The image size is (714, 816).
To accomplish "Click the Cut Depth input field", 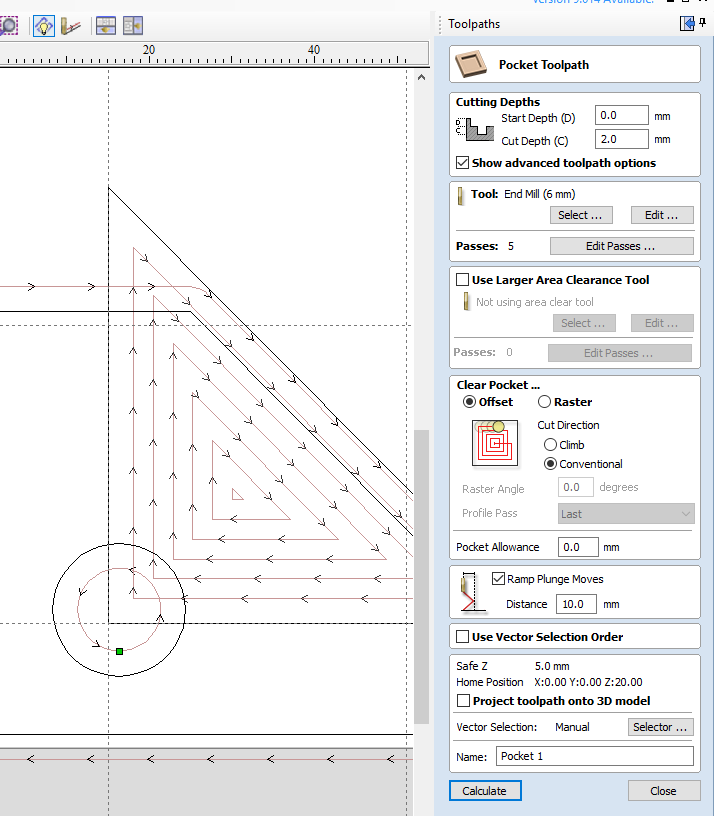I will coord(621,140).
